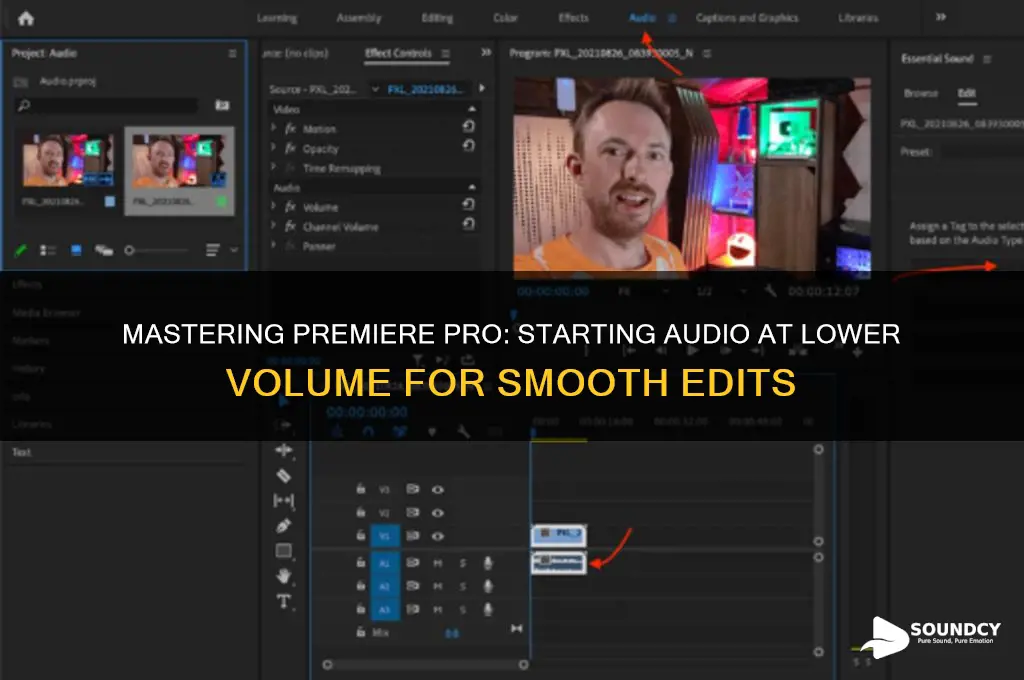
Task: Open the Browse tab in Essential Sound
Action: (921, 93)
